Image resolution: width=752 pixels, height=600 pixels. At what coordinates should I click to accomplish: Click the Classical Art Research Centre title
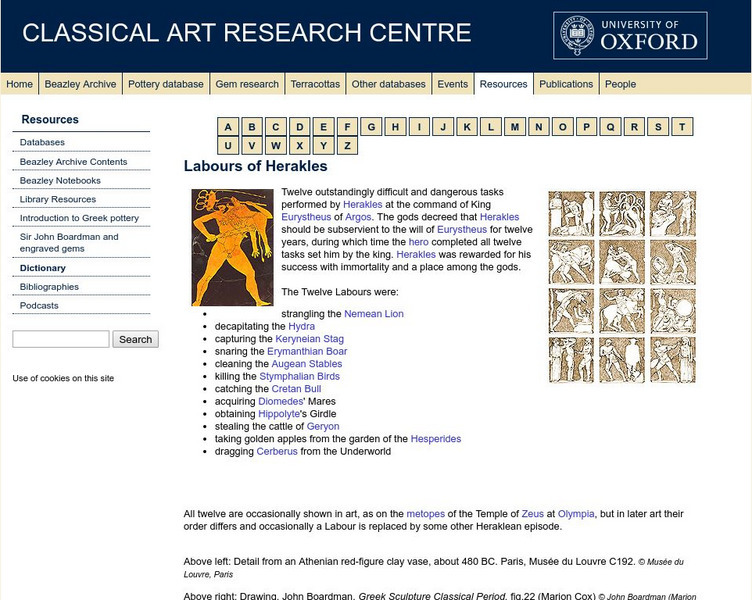point(247,33)
